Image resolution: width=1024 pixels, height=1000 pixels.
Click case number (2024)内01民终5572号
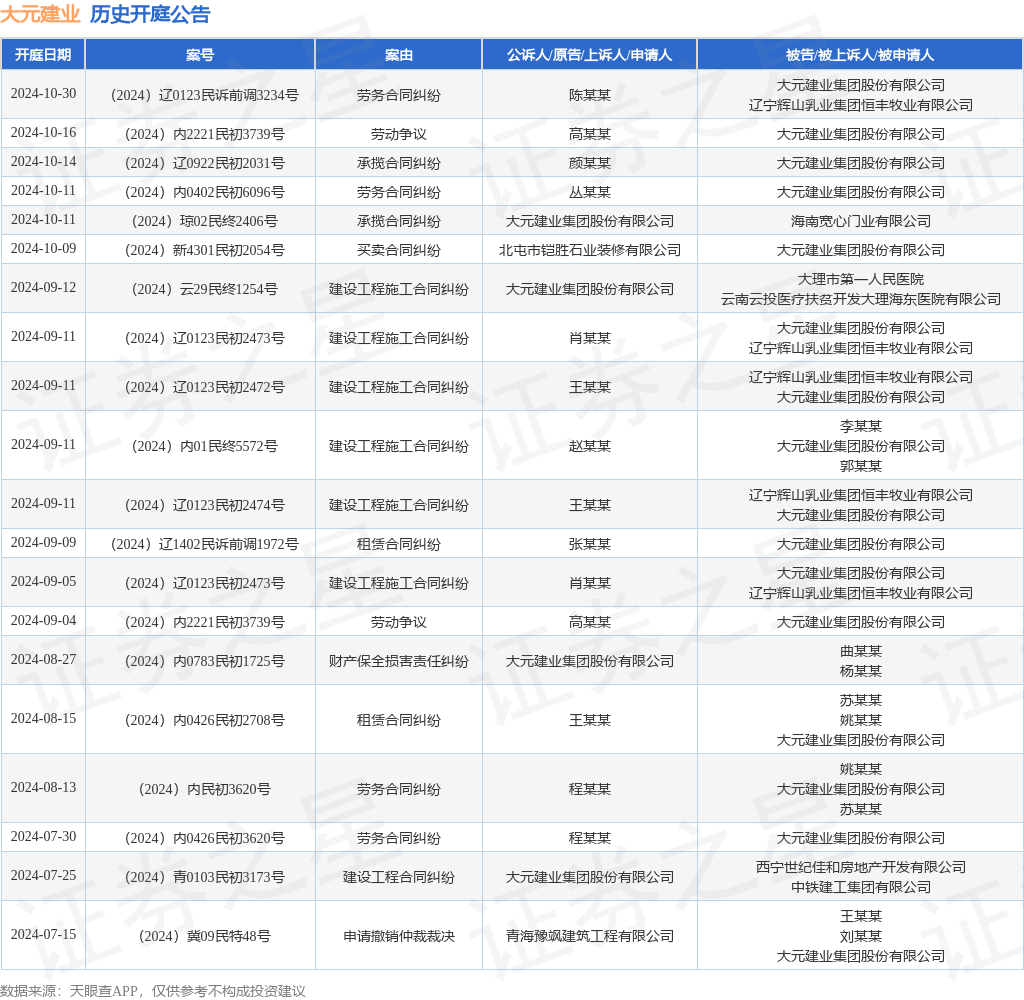click(x=204, y=447)
